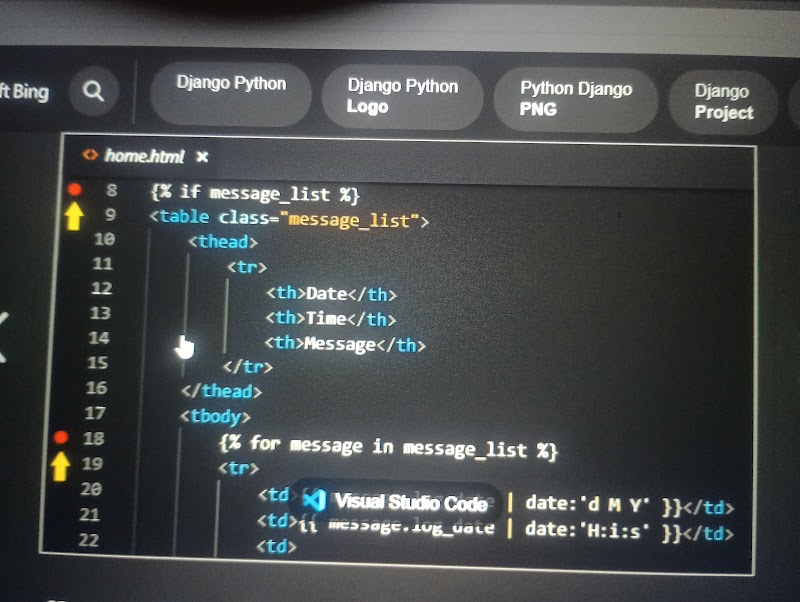Screen dimensions: 800x602
Task: Click the yellow arrow beside line 9
Action: click(74, 213)
